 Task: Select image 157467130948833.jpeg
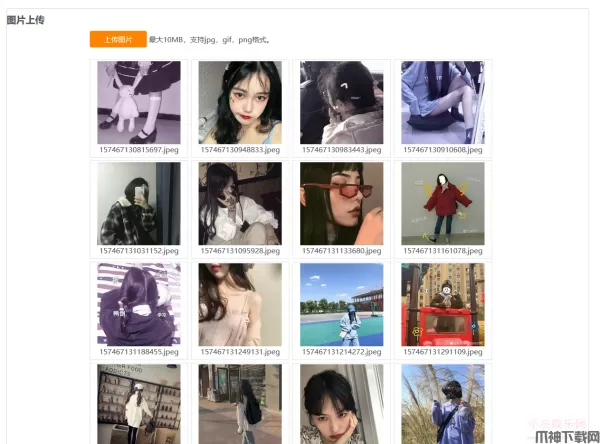point(240,103)
